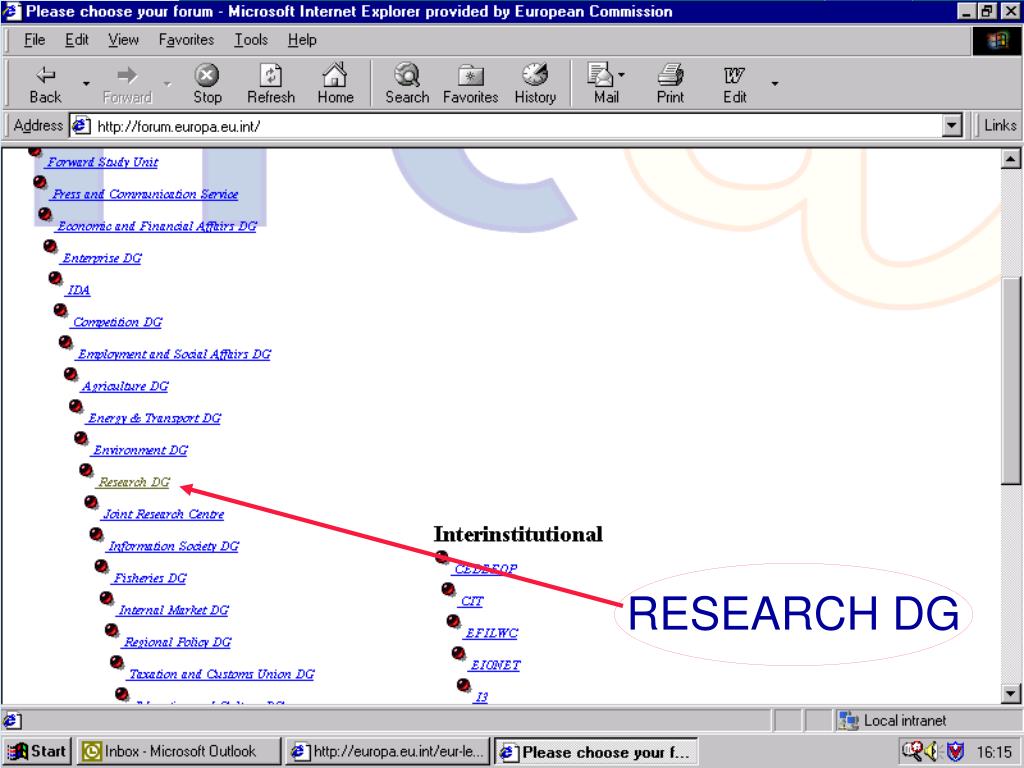The image size is (1024, 768).
Task: Open the Search pane icon
Action: tap(407, 84)
